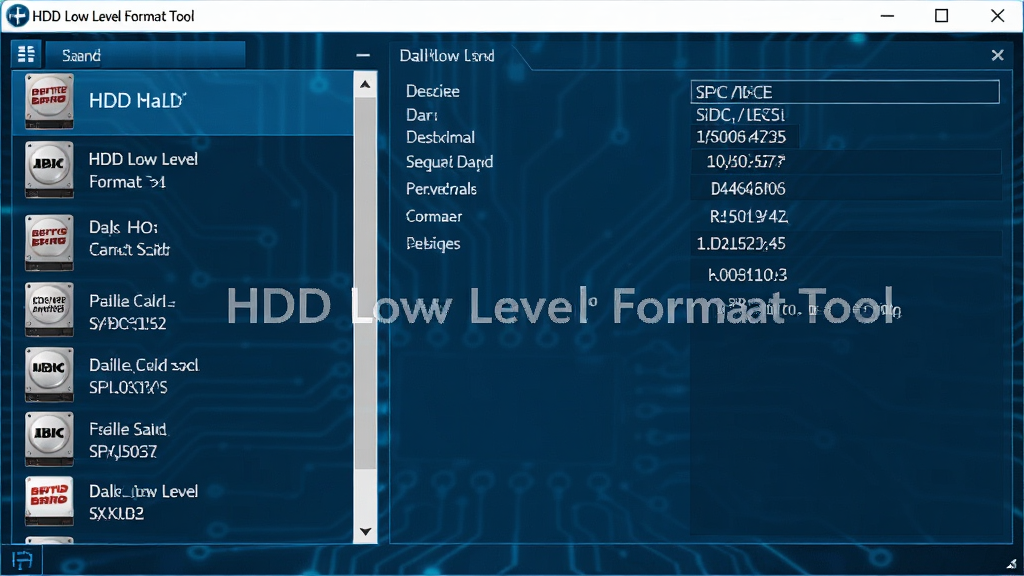Click the Dalk Low Level drive icon
1024x576 pixels.
49,501
